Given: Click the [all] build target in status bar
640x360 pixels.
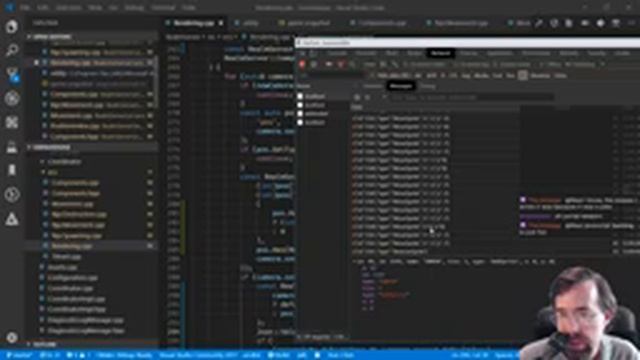Looking at the screenshot, I should tap(302, 355).
